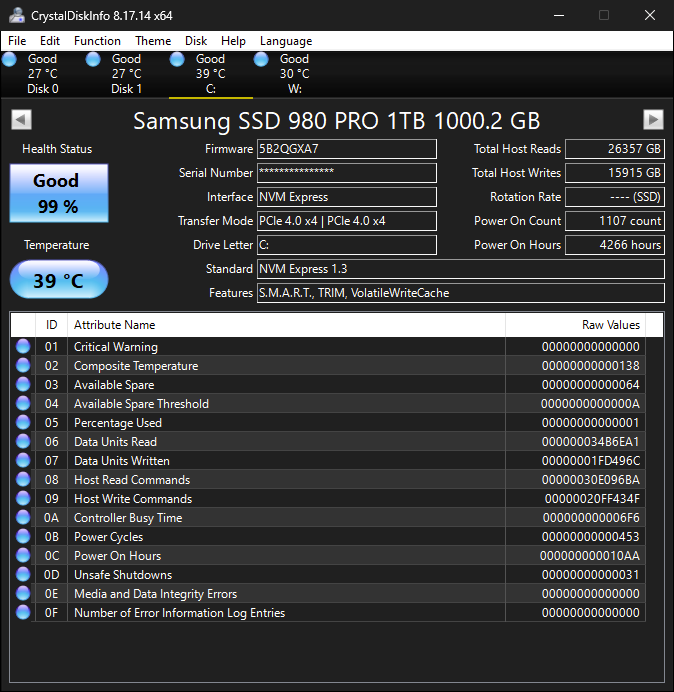Open the Edit menu

click(x=49, y=41)
